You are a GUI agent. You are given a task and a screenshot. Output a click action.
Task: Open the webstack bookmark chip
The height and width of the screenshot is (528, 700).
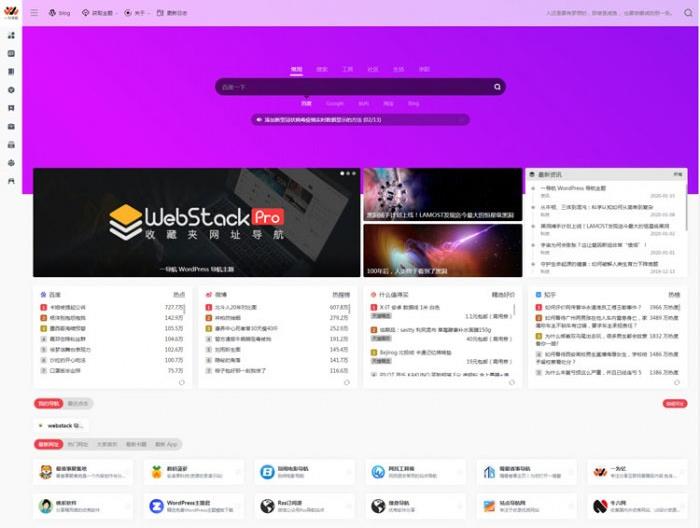coord(61,426)
